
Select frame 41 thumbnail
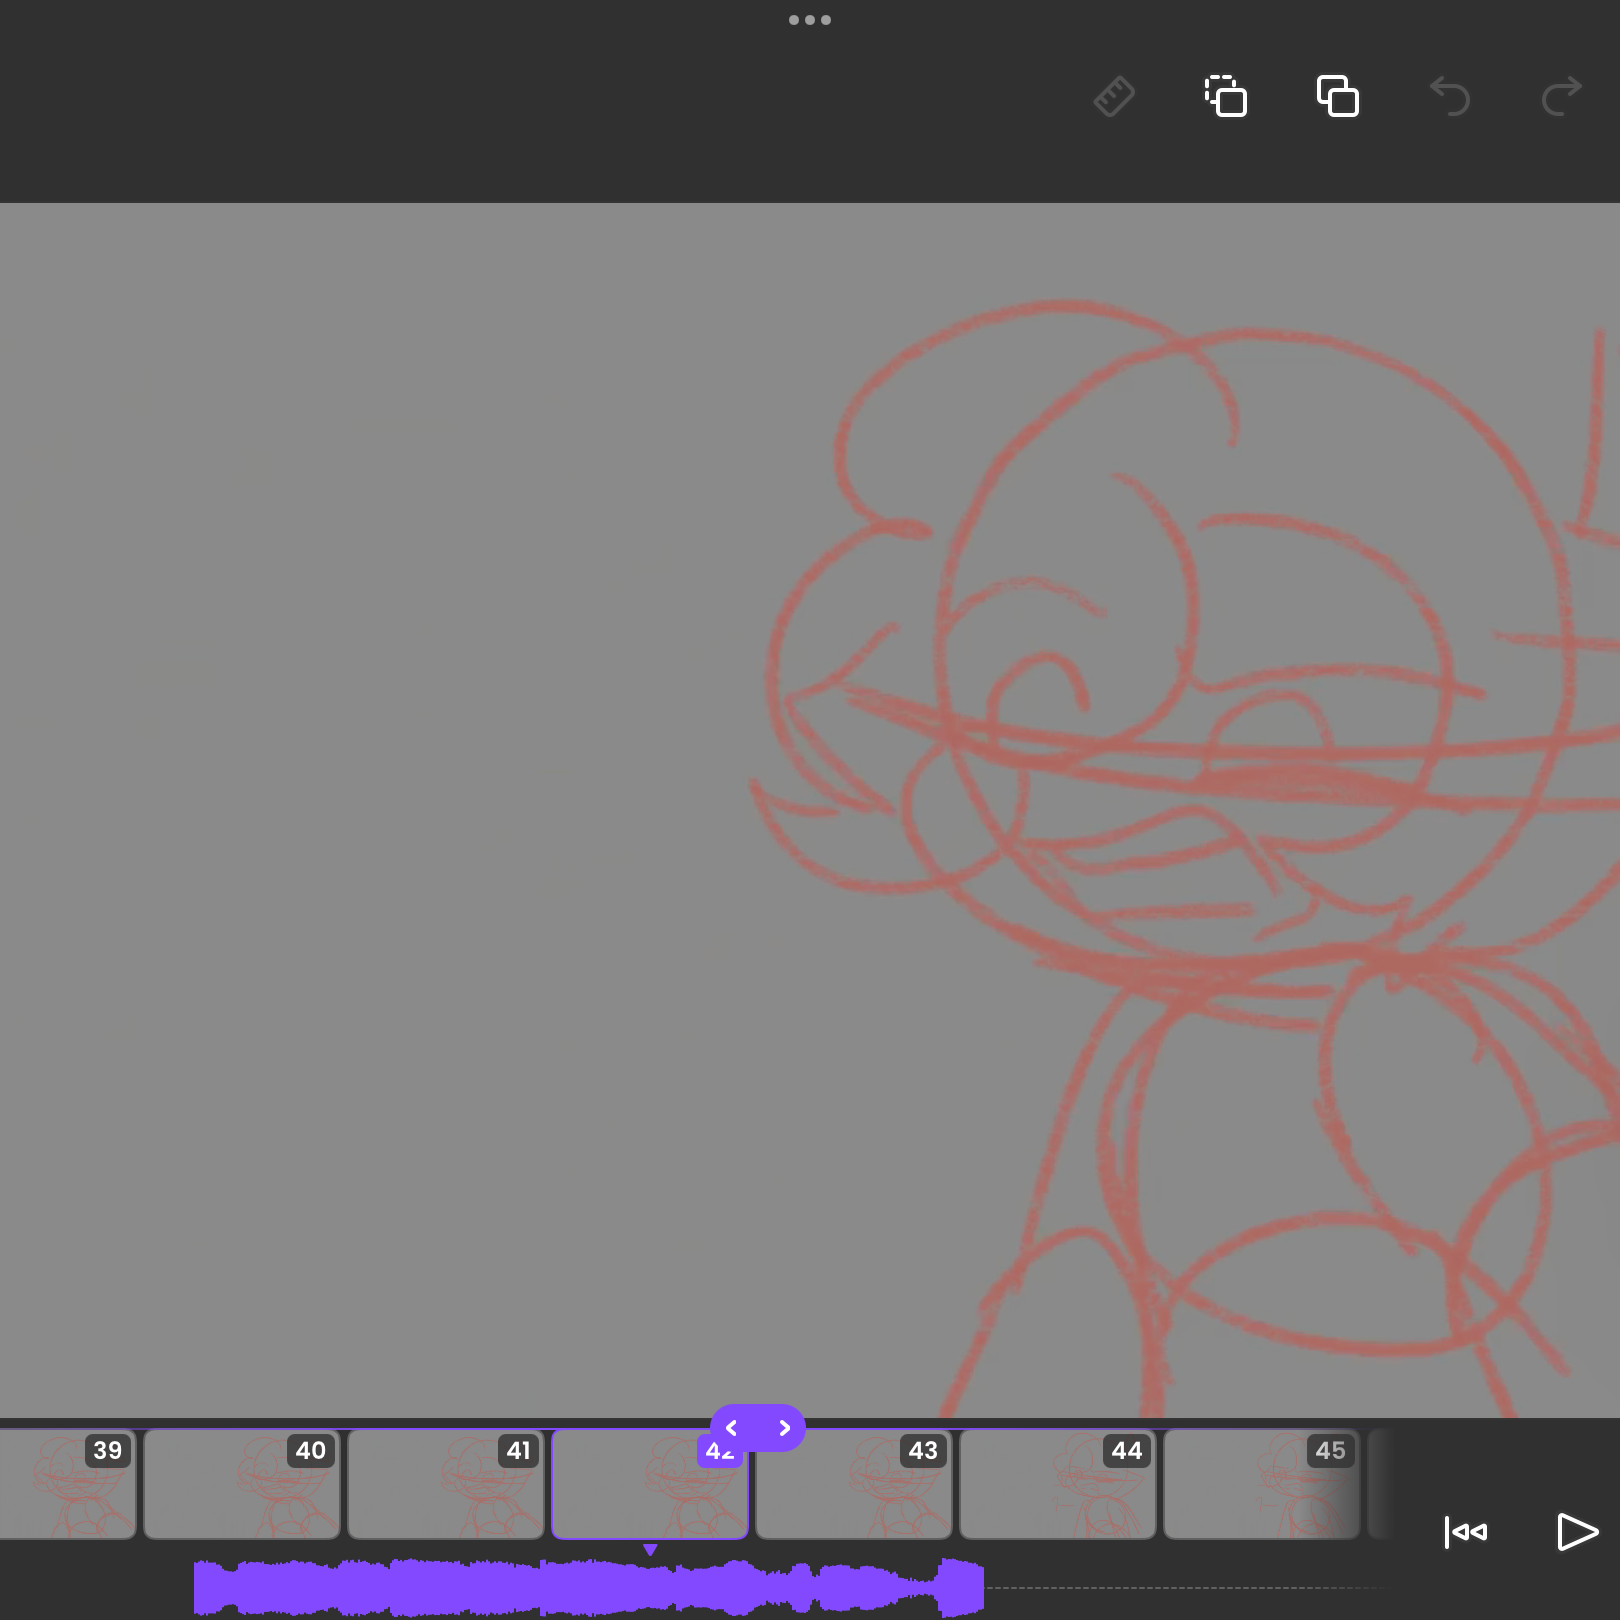tap(446, 1484)
